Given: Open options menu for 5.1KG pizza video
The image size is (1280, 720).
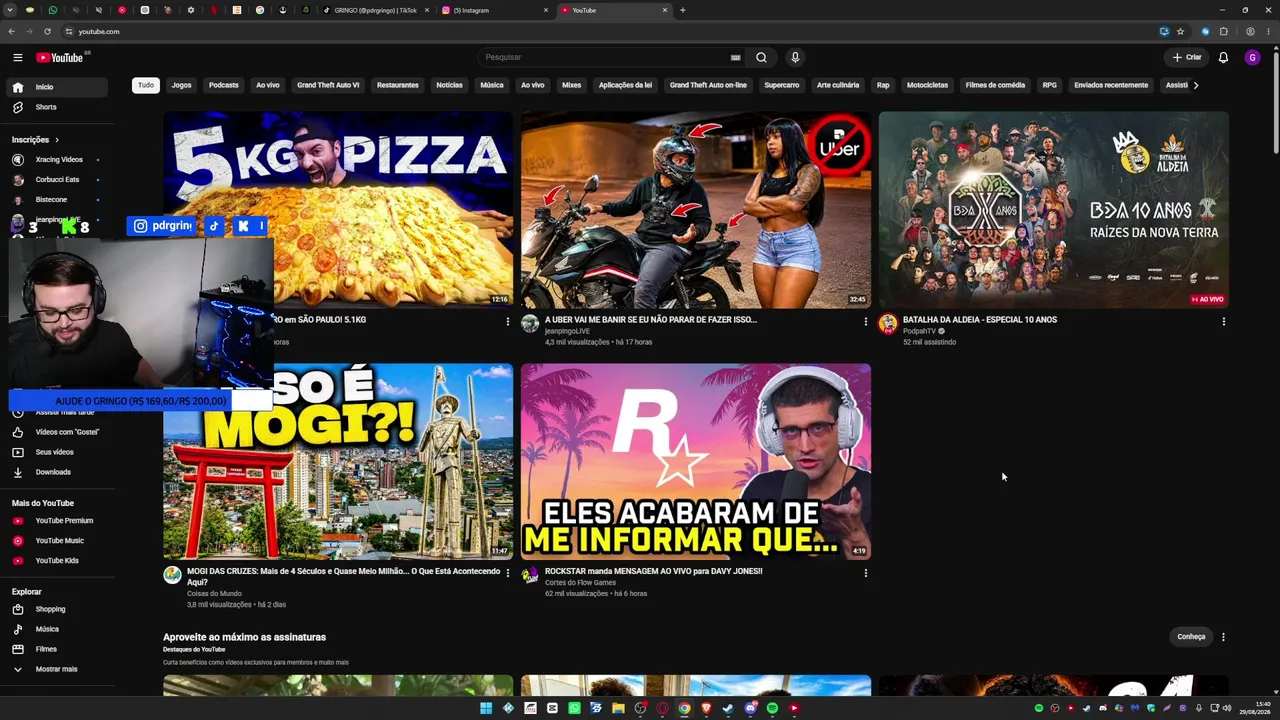Looking at the screenshot, I should tap(507, 322).
